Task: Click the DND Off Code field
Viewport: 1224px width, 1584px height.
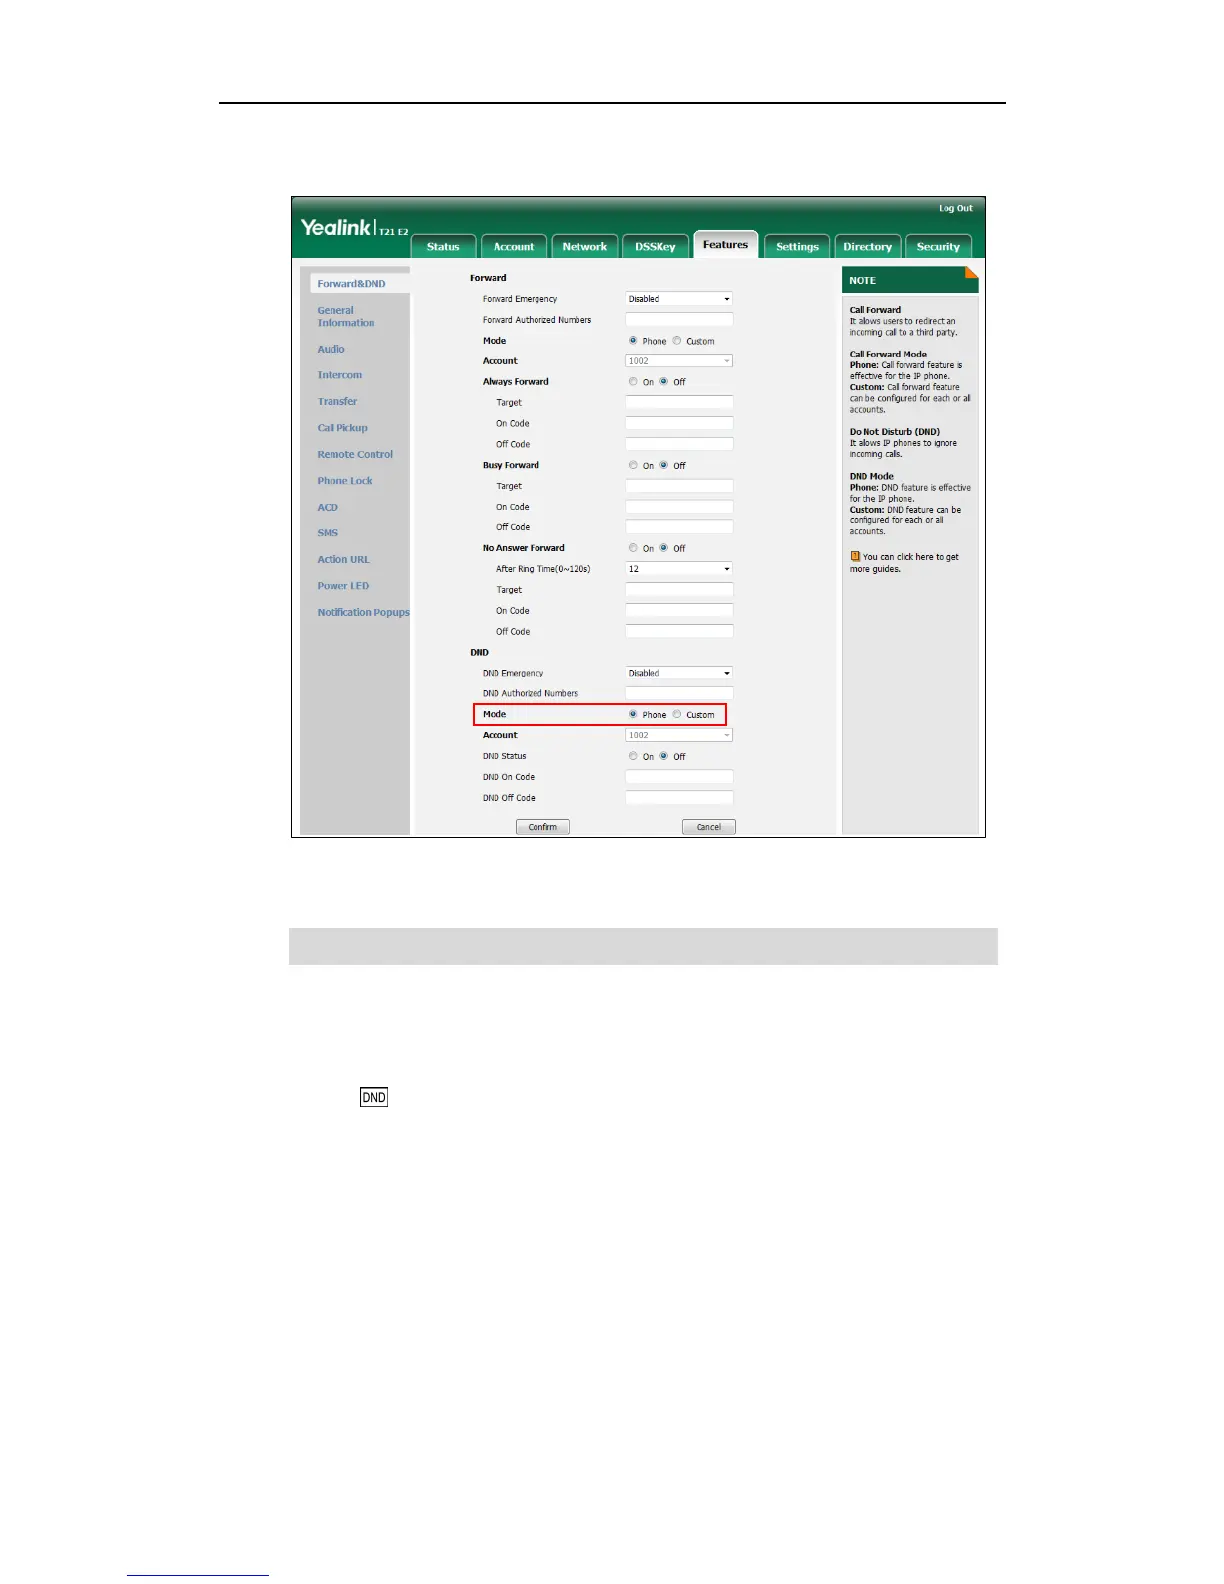Action: tap(679, 798)
